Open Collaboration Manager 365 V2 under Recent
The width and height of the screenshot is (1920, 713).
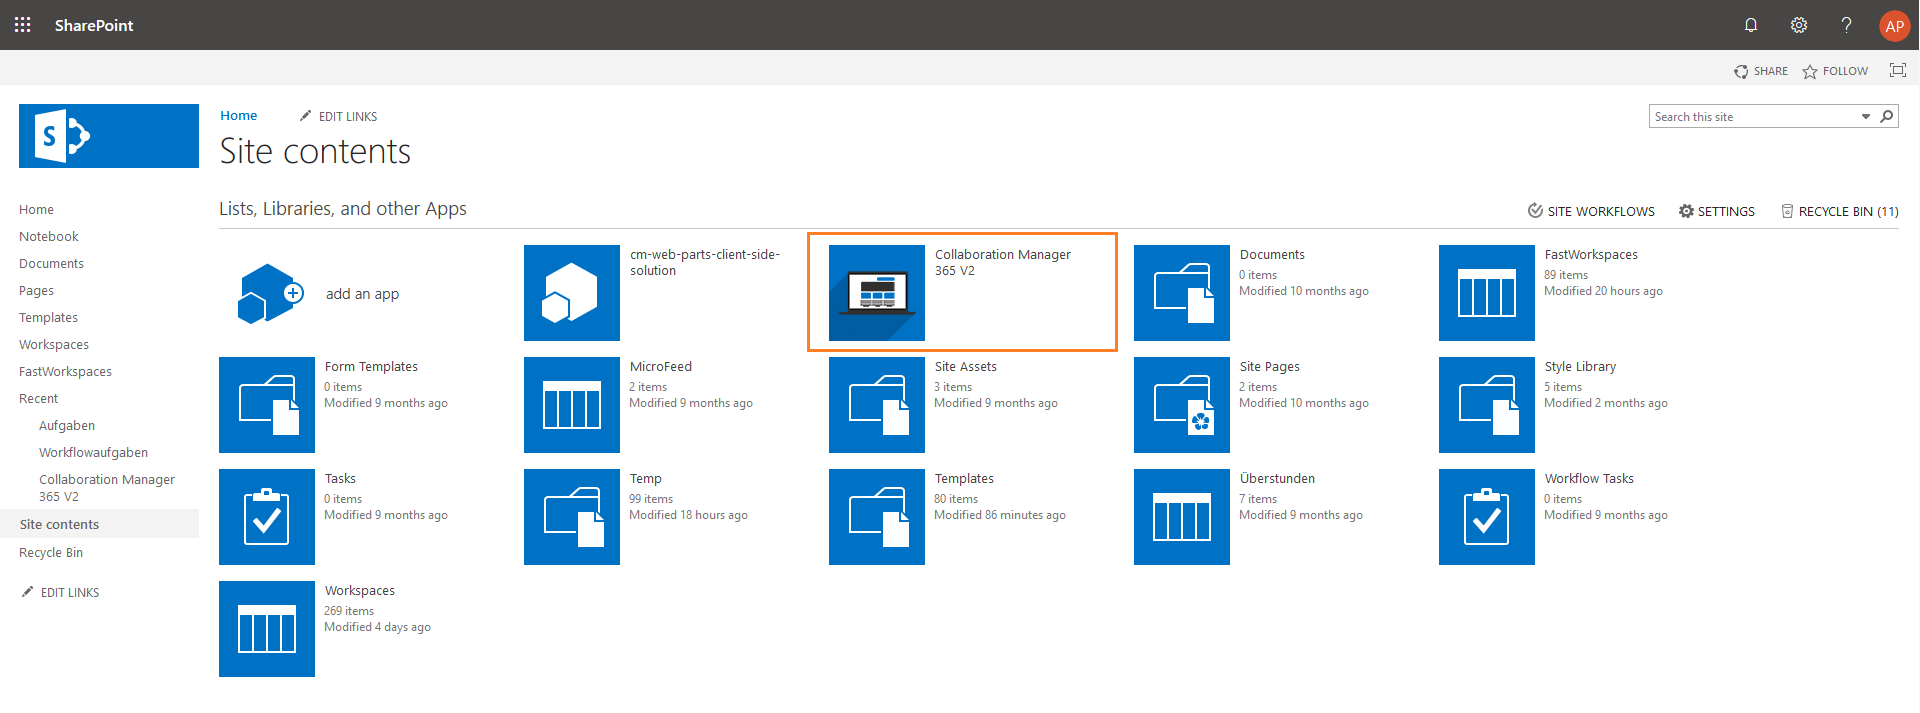(x=107, y=488)
